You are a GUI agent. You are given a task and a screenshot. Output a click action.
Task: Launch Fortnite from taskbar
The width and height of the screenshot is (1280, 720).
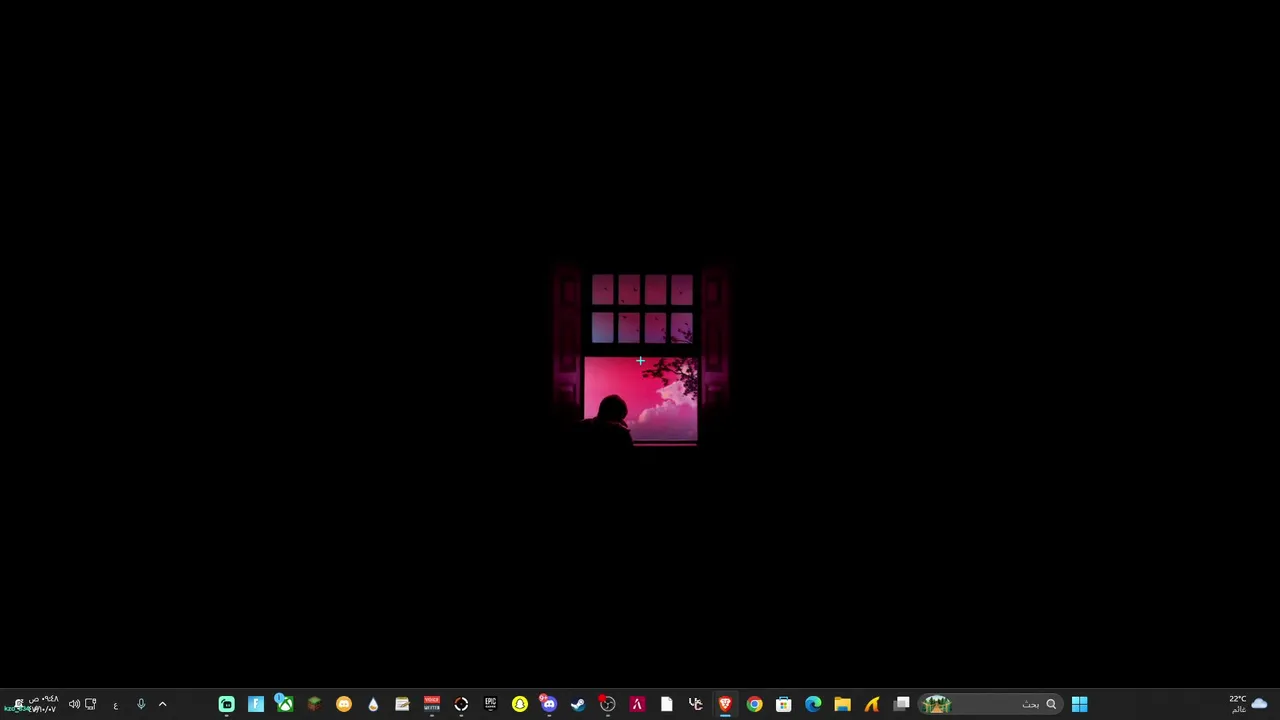point(256,704)
